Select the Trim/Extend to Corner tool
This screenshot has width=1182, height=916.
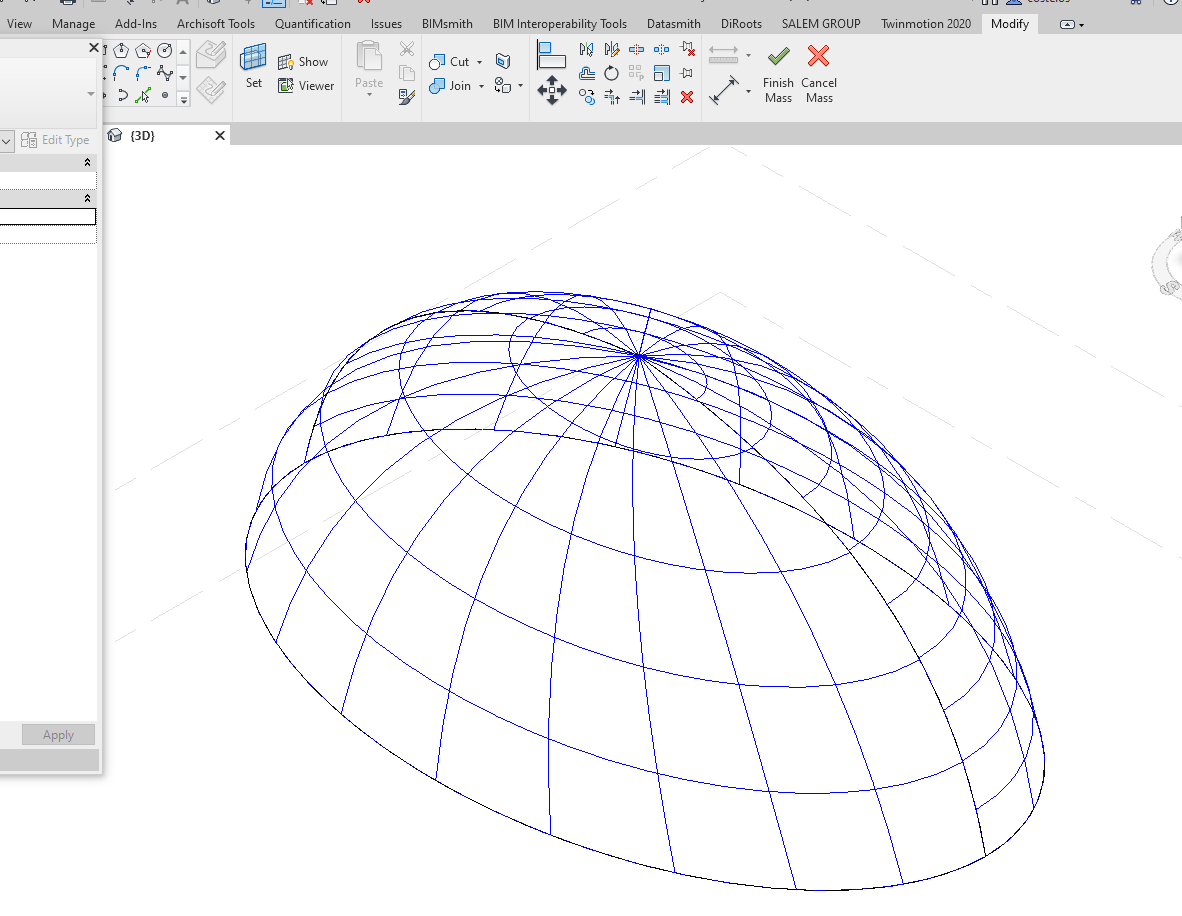(x=612, y=98)
